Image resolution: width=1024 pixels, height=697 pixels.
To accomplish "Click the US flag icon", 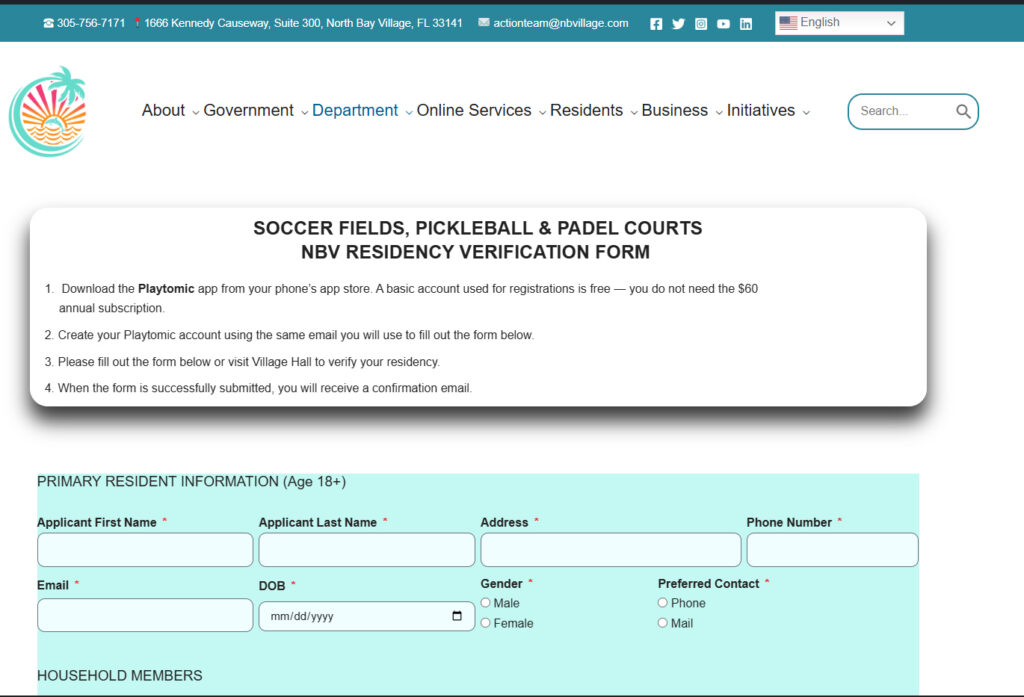I will 788,23.
